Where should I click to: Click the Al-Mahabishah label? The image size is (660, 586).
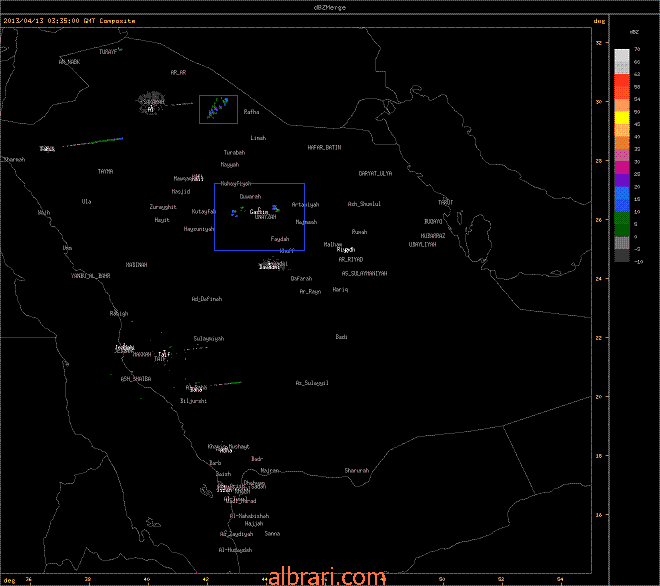click(249, 516)
